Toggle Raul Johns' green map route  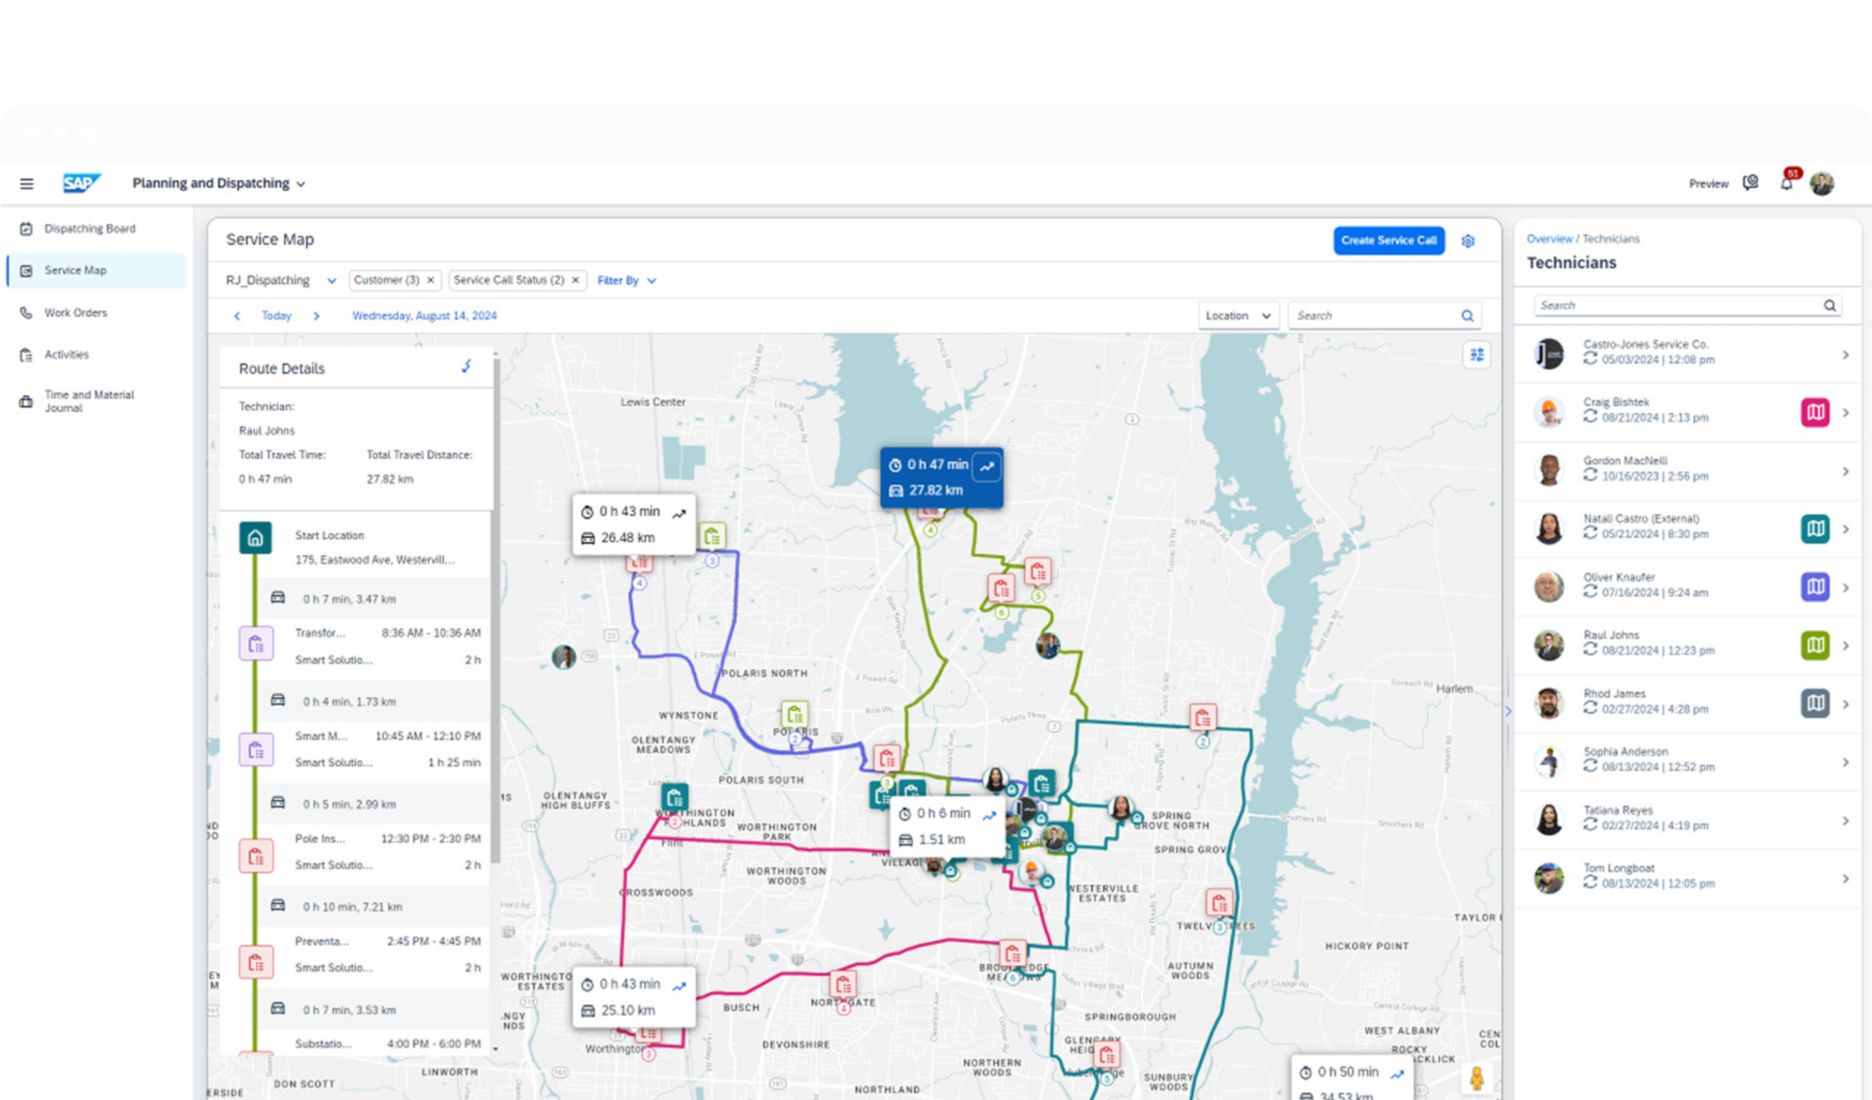pyautogui.click(x=1815, y=646)
